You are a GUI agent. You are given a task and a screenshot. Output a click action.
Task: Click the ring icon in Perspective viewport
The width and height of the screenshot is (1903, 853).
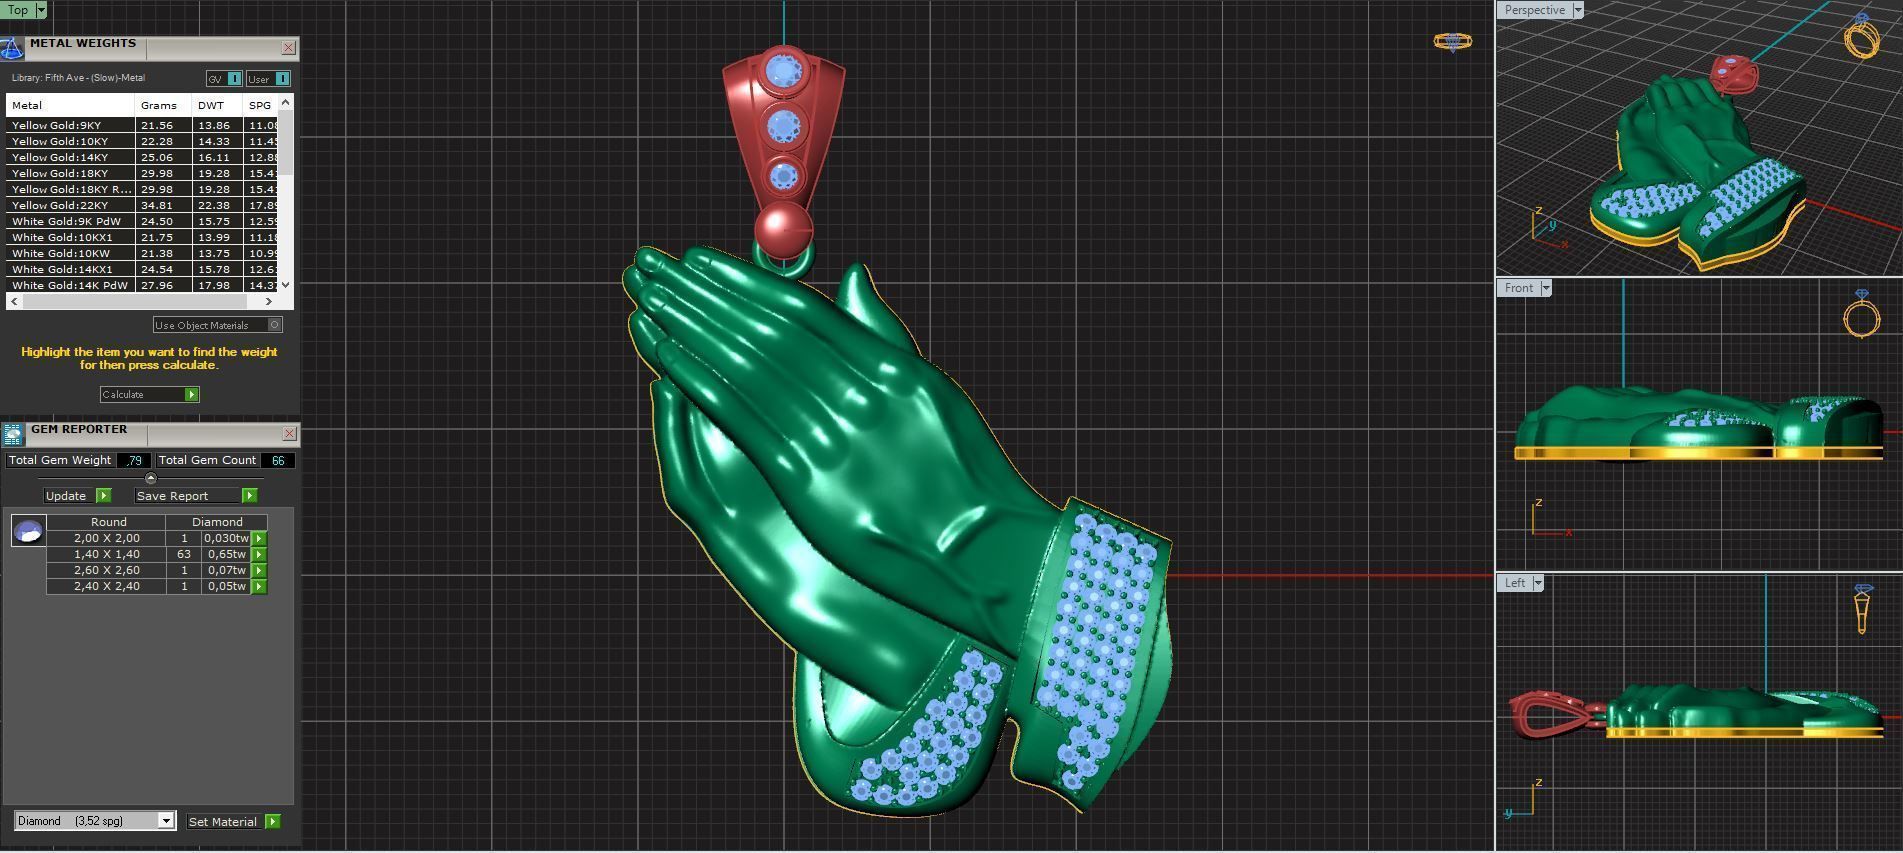[x=1861, y=38]
